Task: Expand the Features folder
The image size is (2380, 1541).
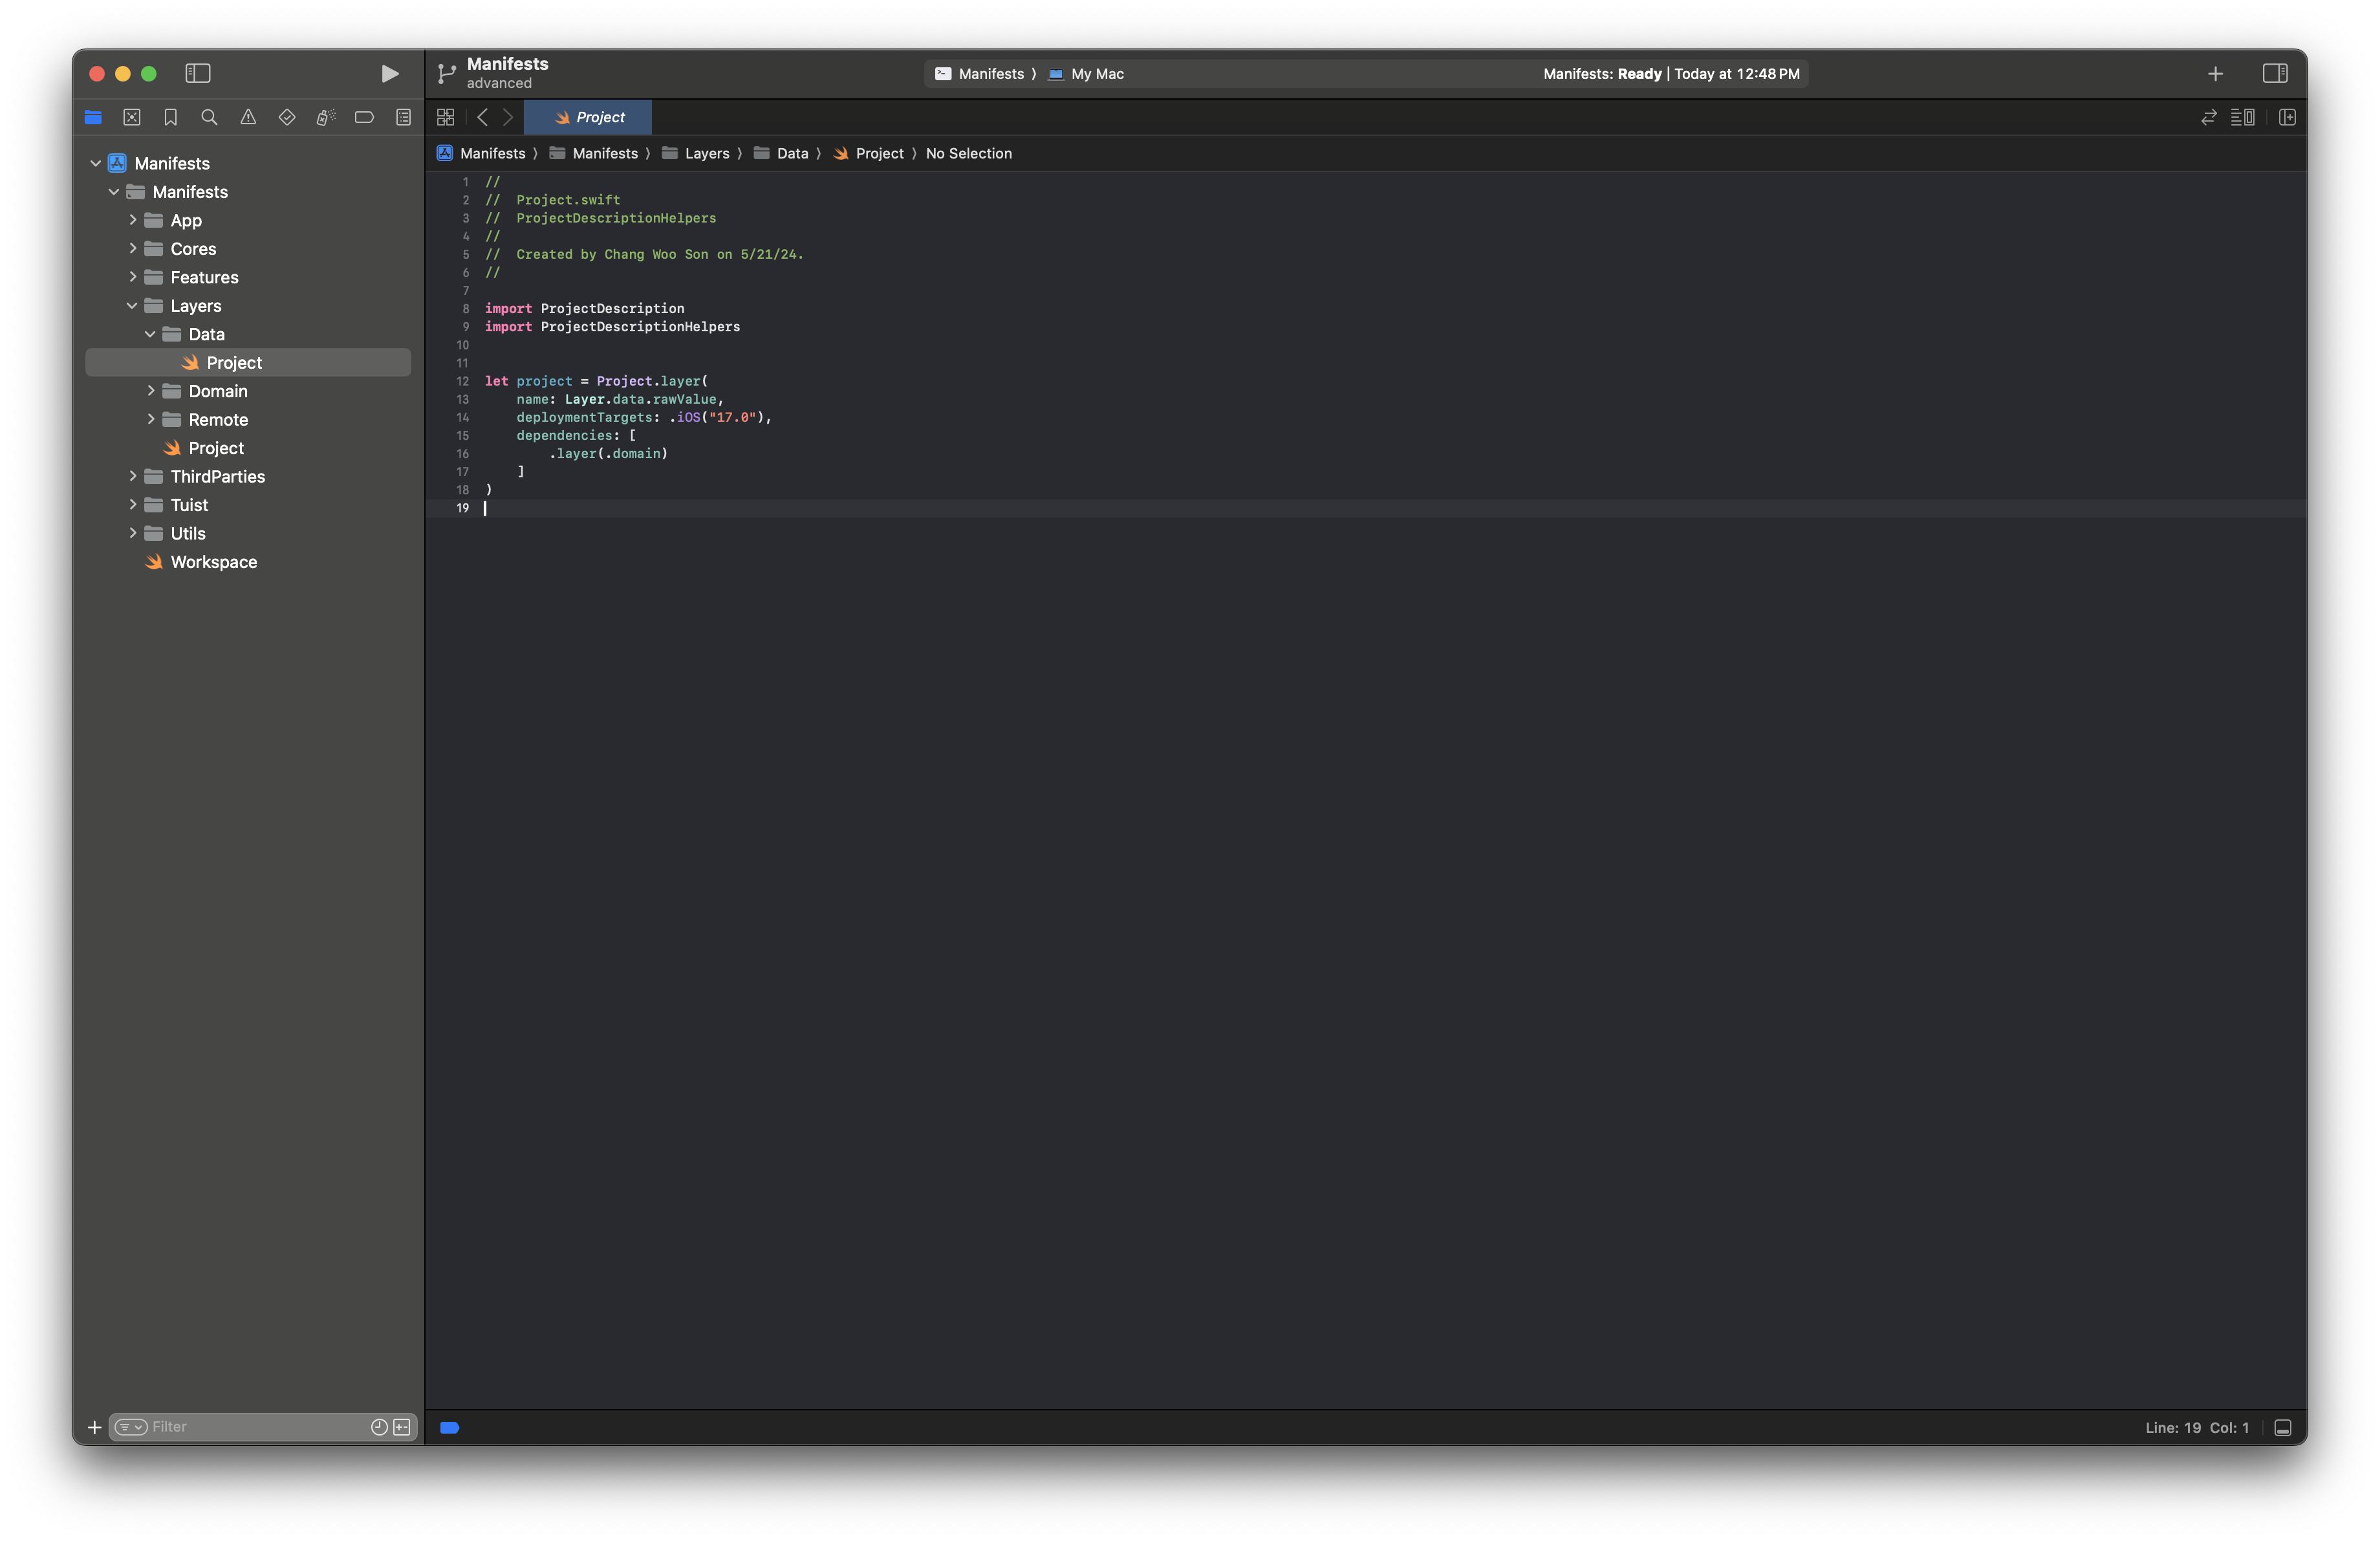Action: coord(132,276)
